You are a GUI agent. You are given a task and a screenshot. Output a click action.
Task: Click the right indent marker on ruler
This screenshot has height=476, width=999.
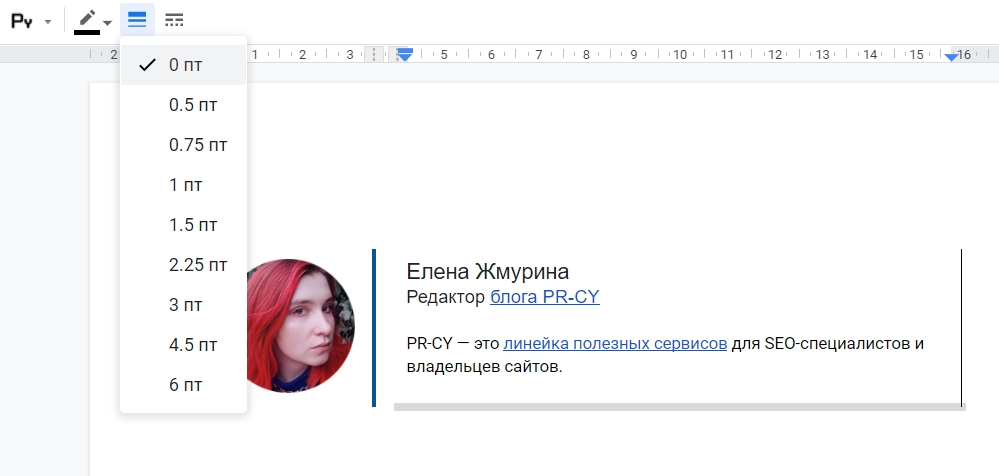tap(951, 57)
